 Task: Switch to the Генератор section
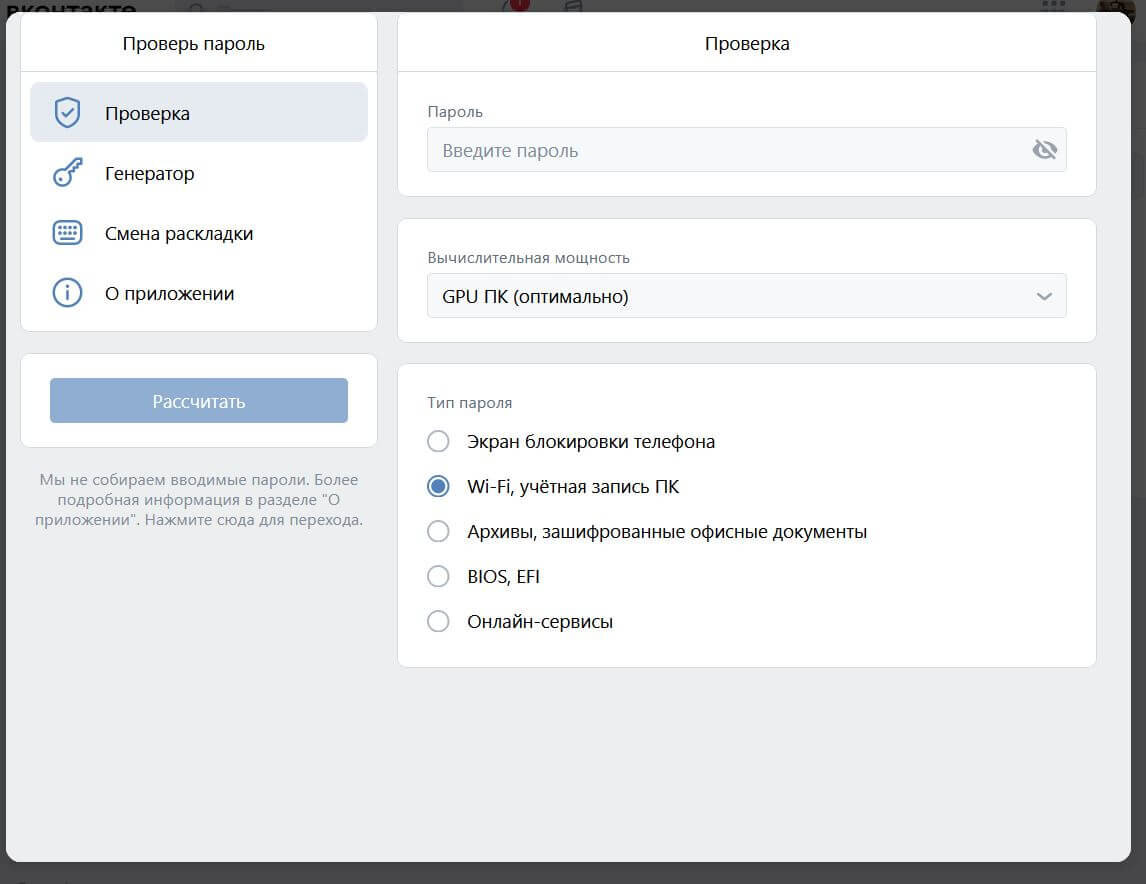(149, 172)
